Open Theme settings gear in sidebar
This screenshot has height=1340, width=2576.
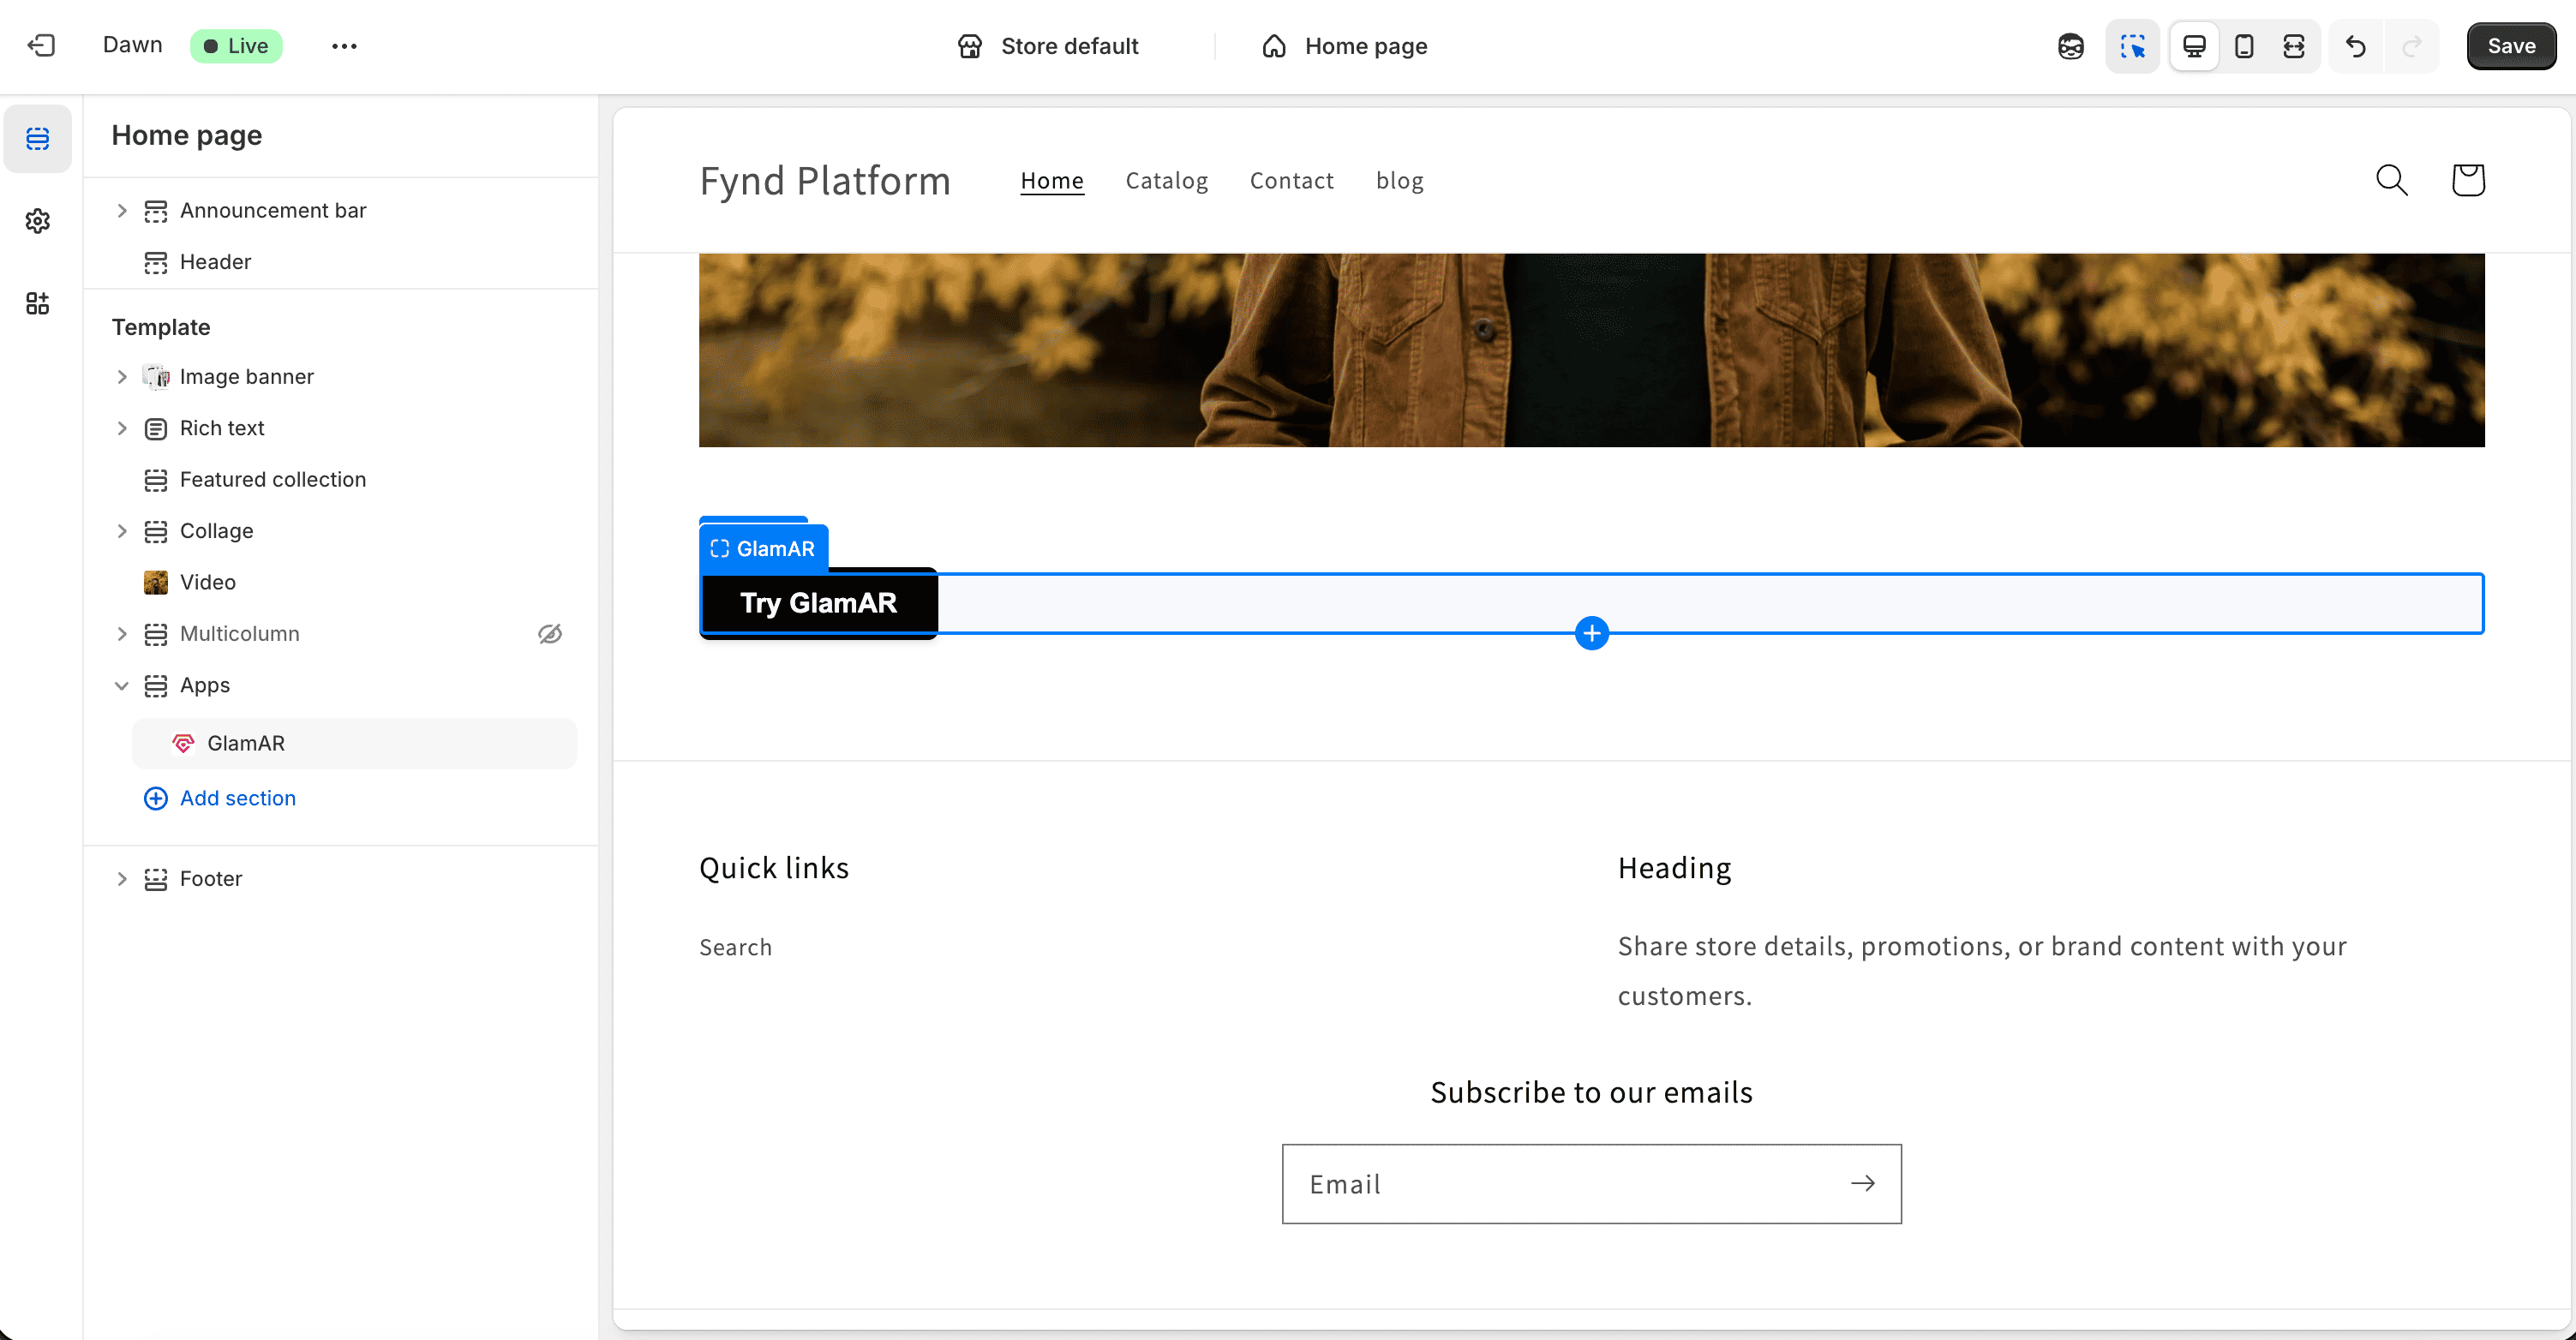click(x=38, y=221)
